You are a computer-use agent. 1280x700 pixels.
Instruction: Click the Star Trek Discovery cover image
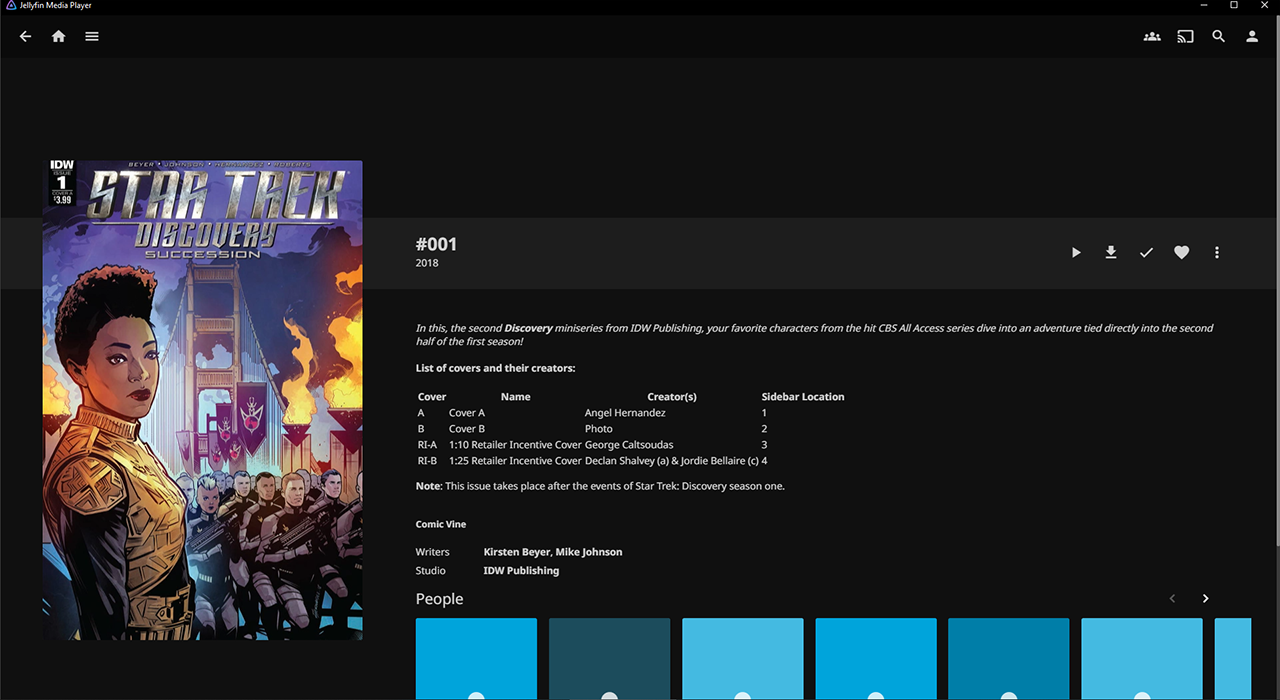(x=203, y=400)
